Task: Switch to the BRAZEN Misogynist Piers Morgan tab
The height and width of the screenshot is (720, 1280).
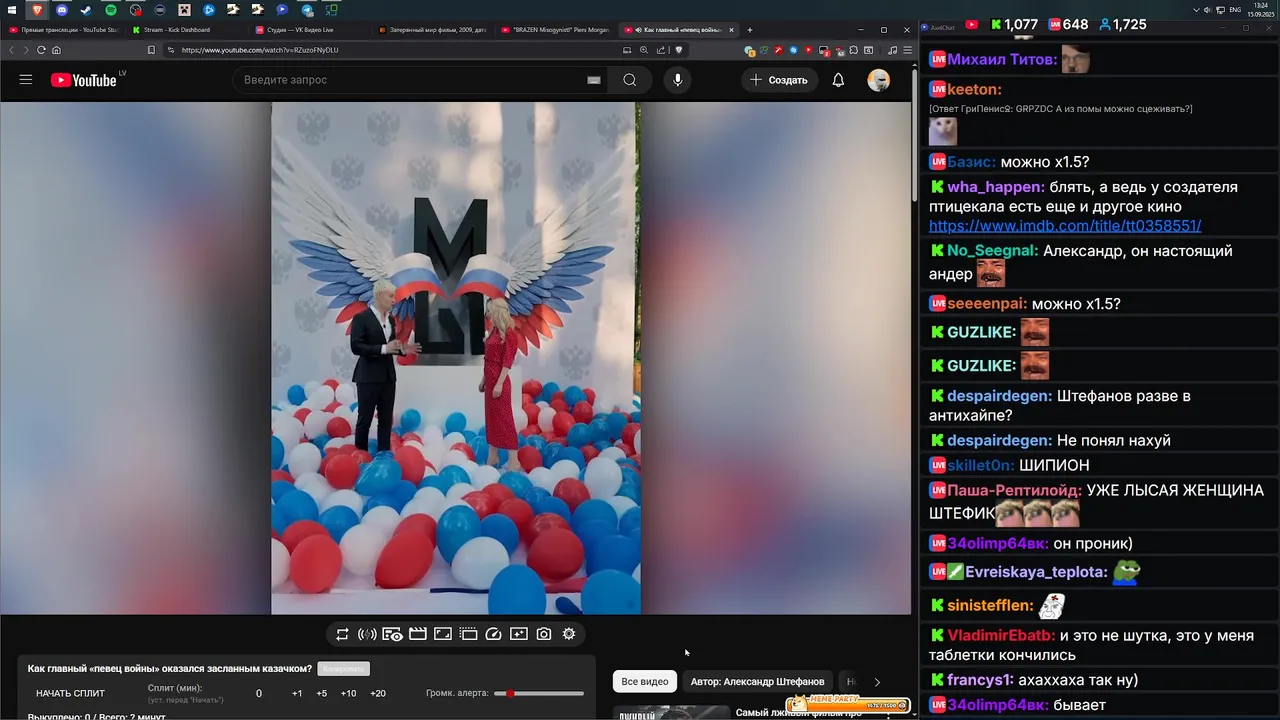Action: (556, 30)
